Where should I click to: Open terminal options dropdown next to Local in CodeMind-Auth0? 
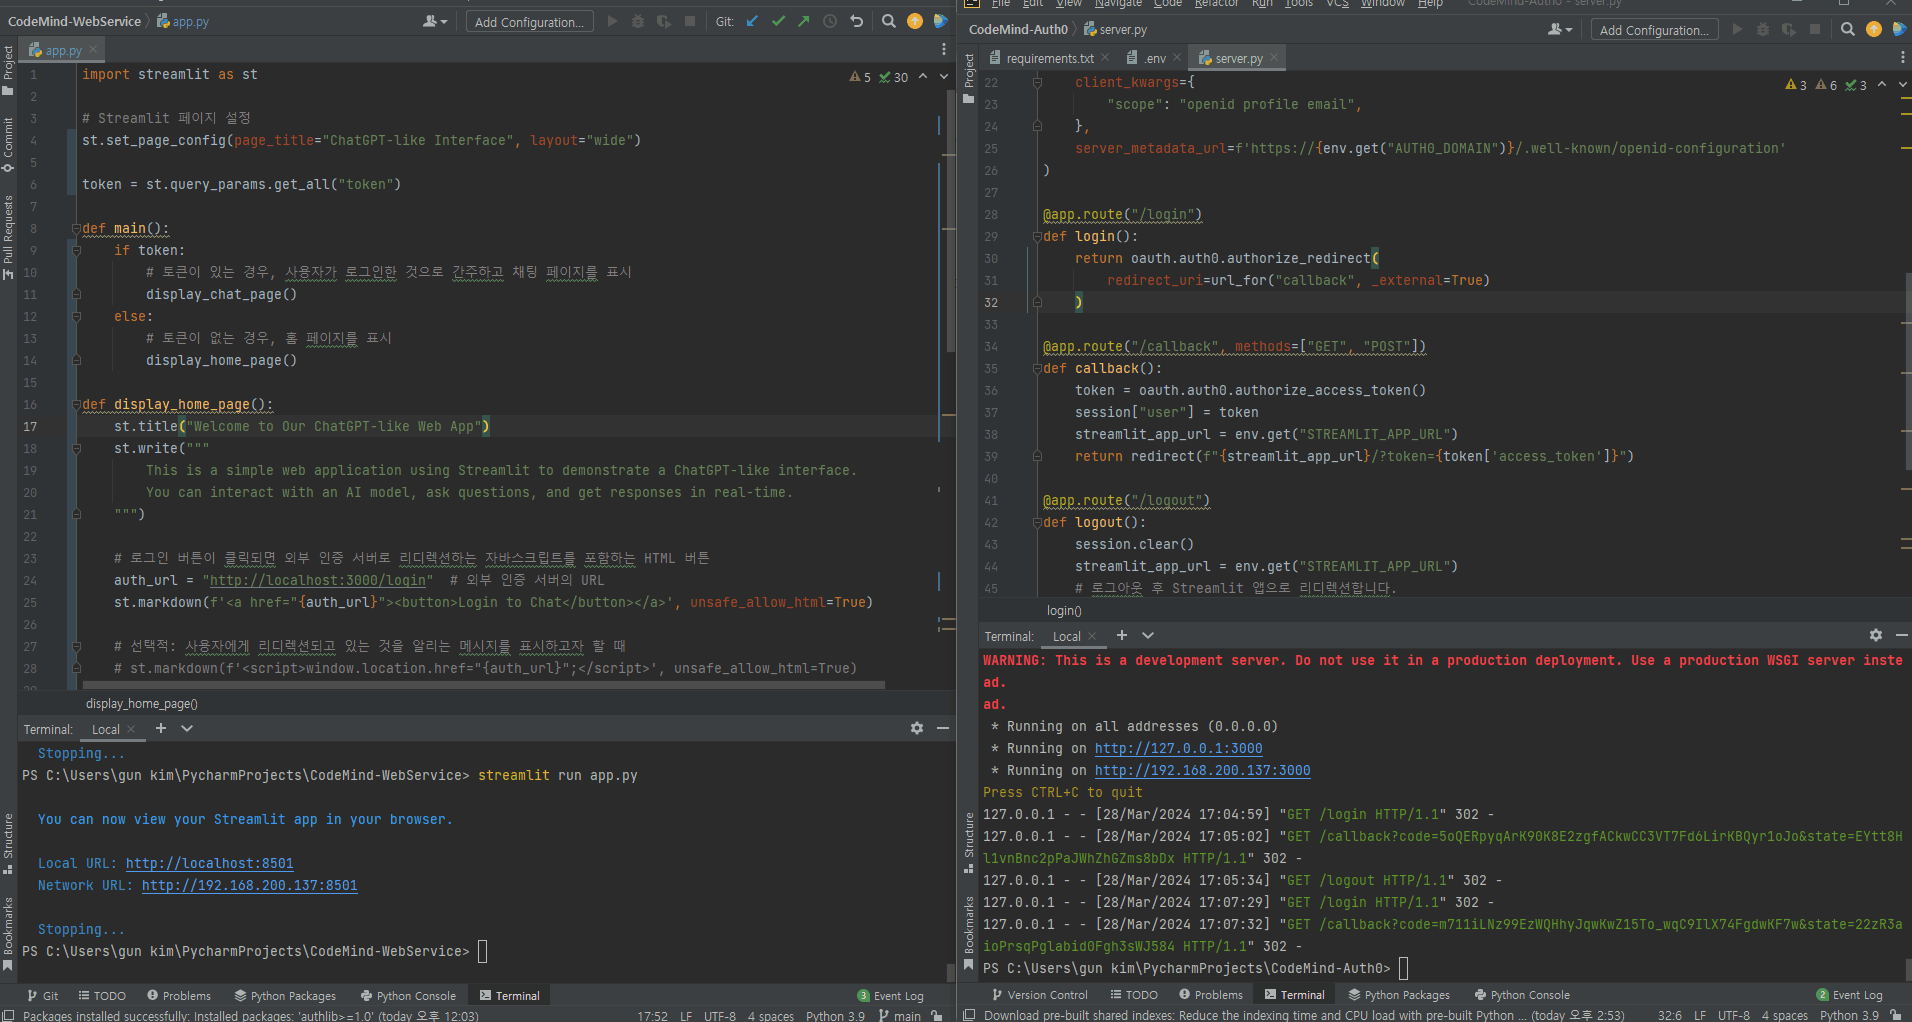1148,635
